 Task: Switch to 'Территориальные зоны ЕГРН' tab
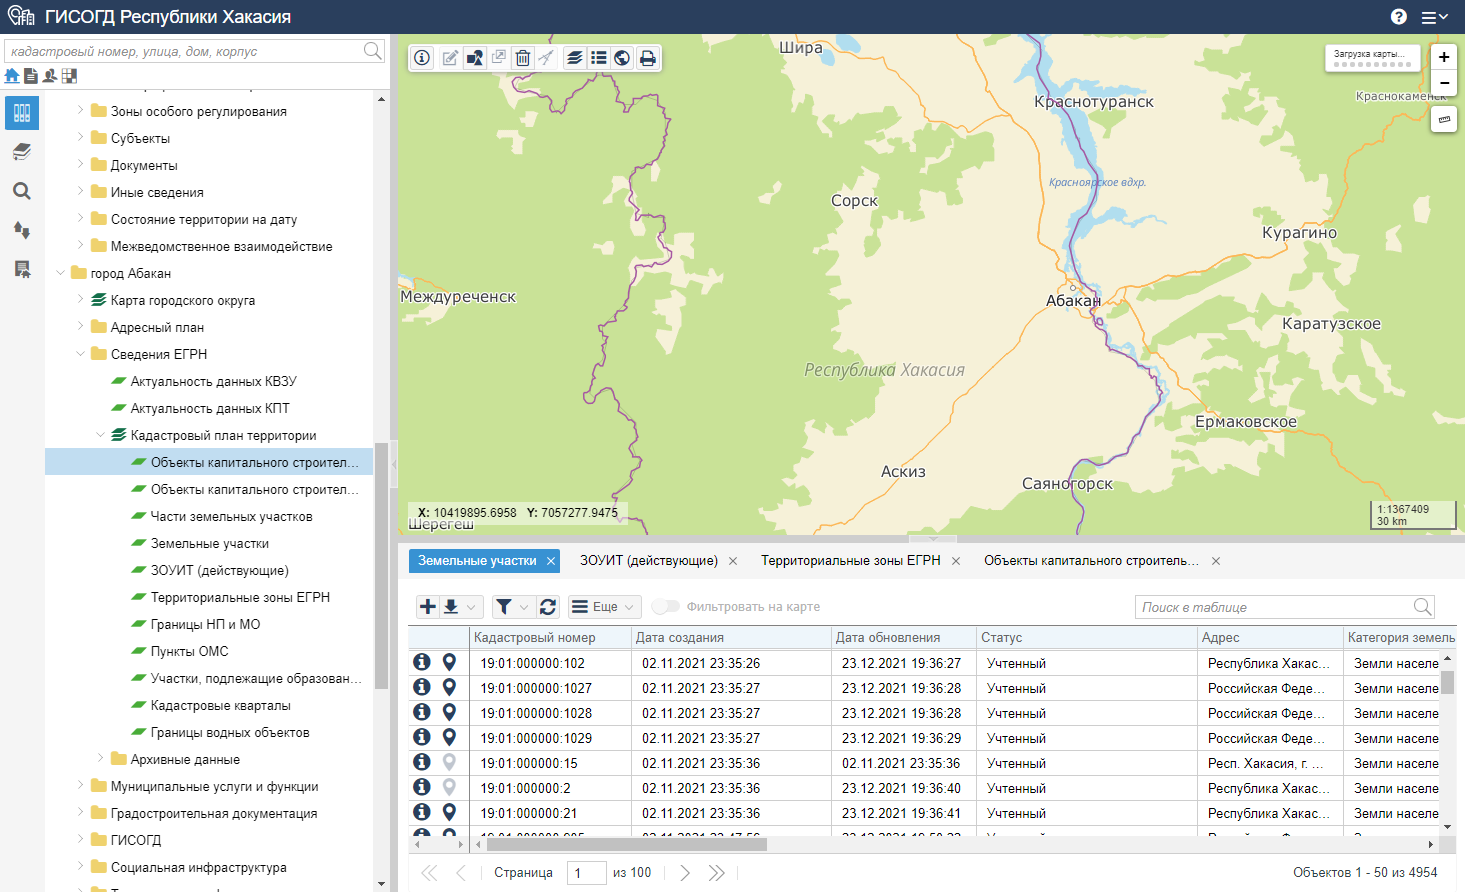point(850,561)
